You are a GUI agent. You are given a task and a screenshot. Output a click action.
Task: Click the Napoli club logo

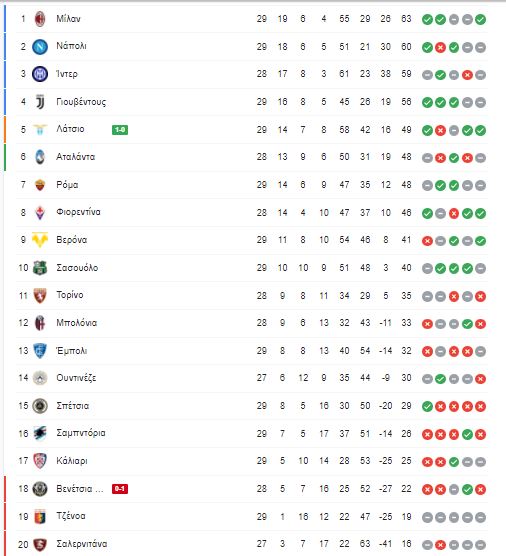tap(40, 46)
